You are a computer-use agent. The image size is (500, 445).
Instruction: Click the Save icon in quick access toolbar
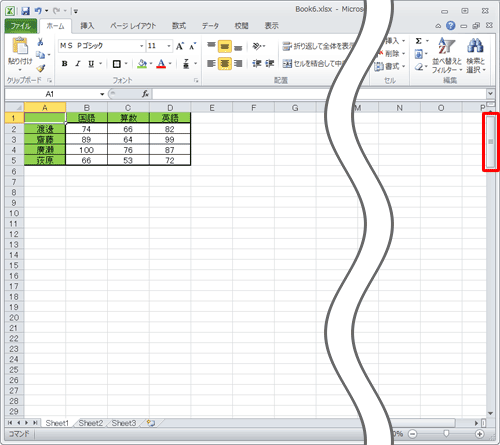25,11
